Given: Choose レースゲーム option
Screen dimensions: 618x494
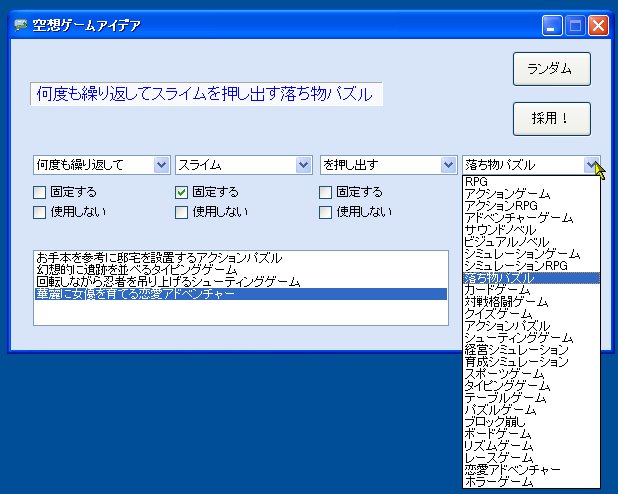Looking at the screenshot, I should point(531,458).
